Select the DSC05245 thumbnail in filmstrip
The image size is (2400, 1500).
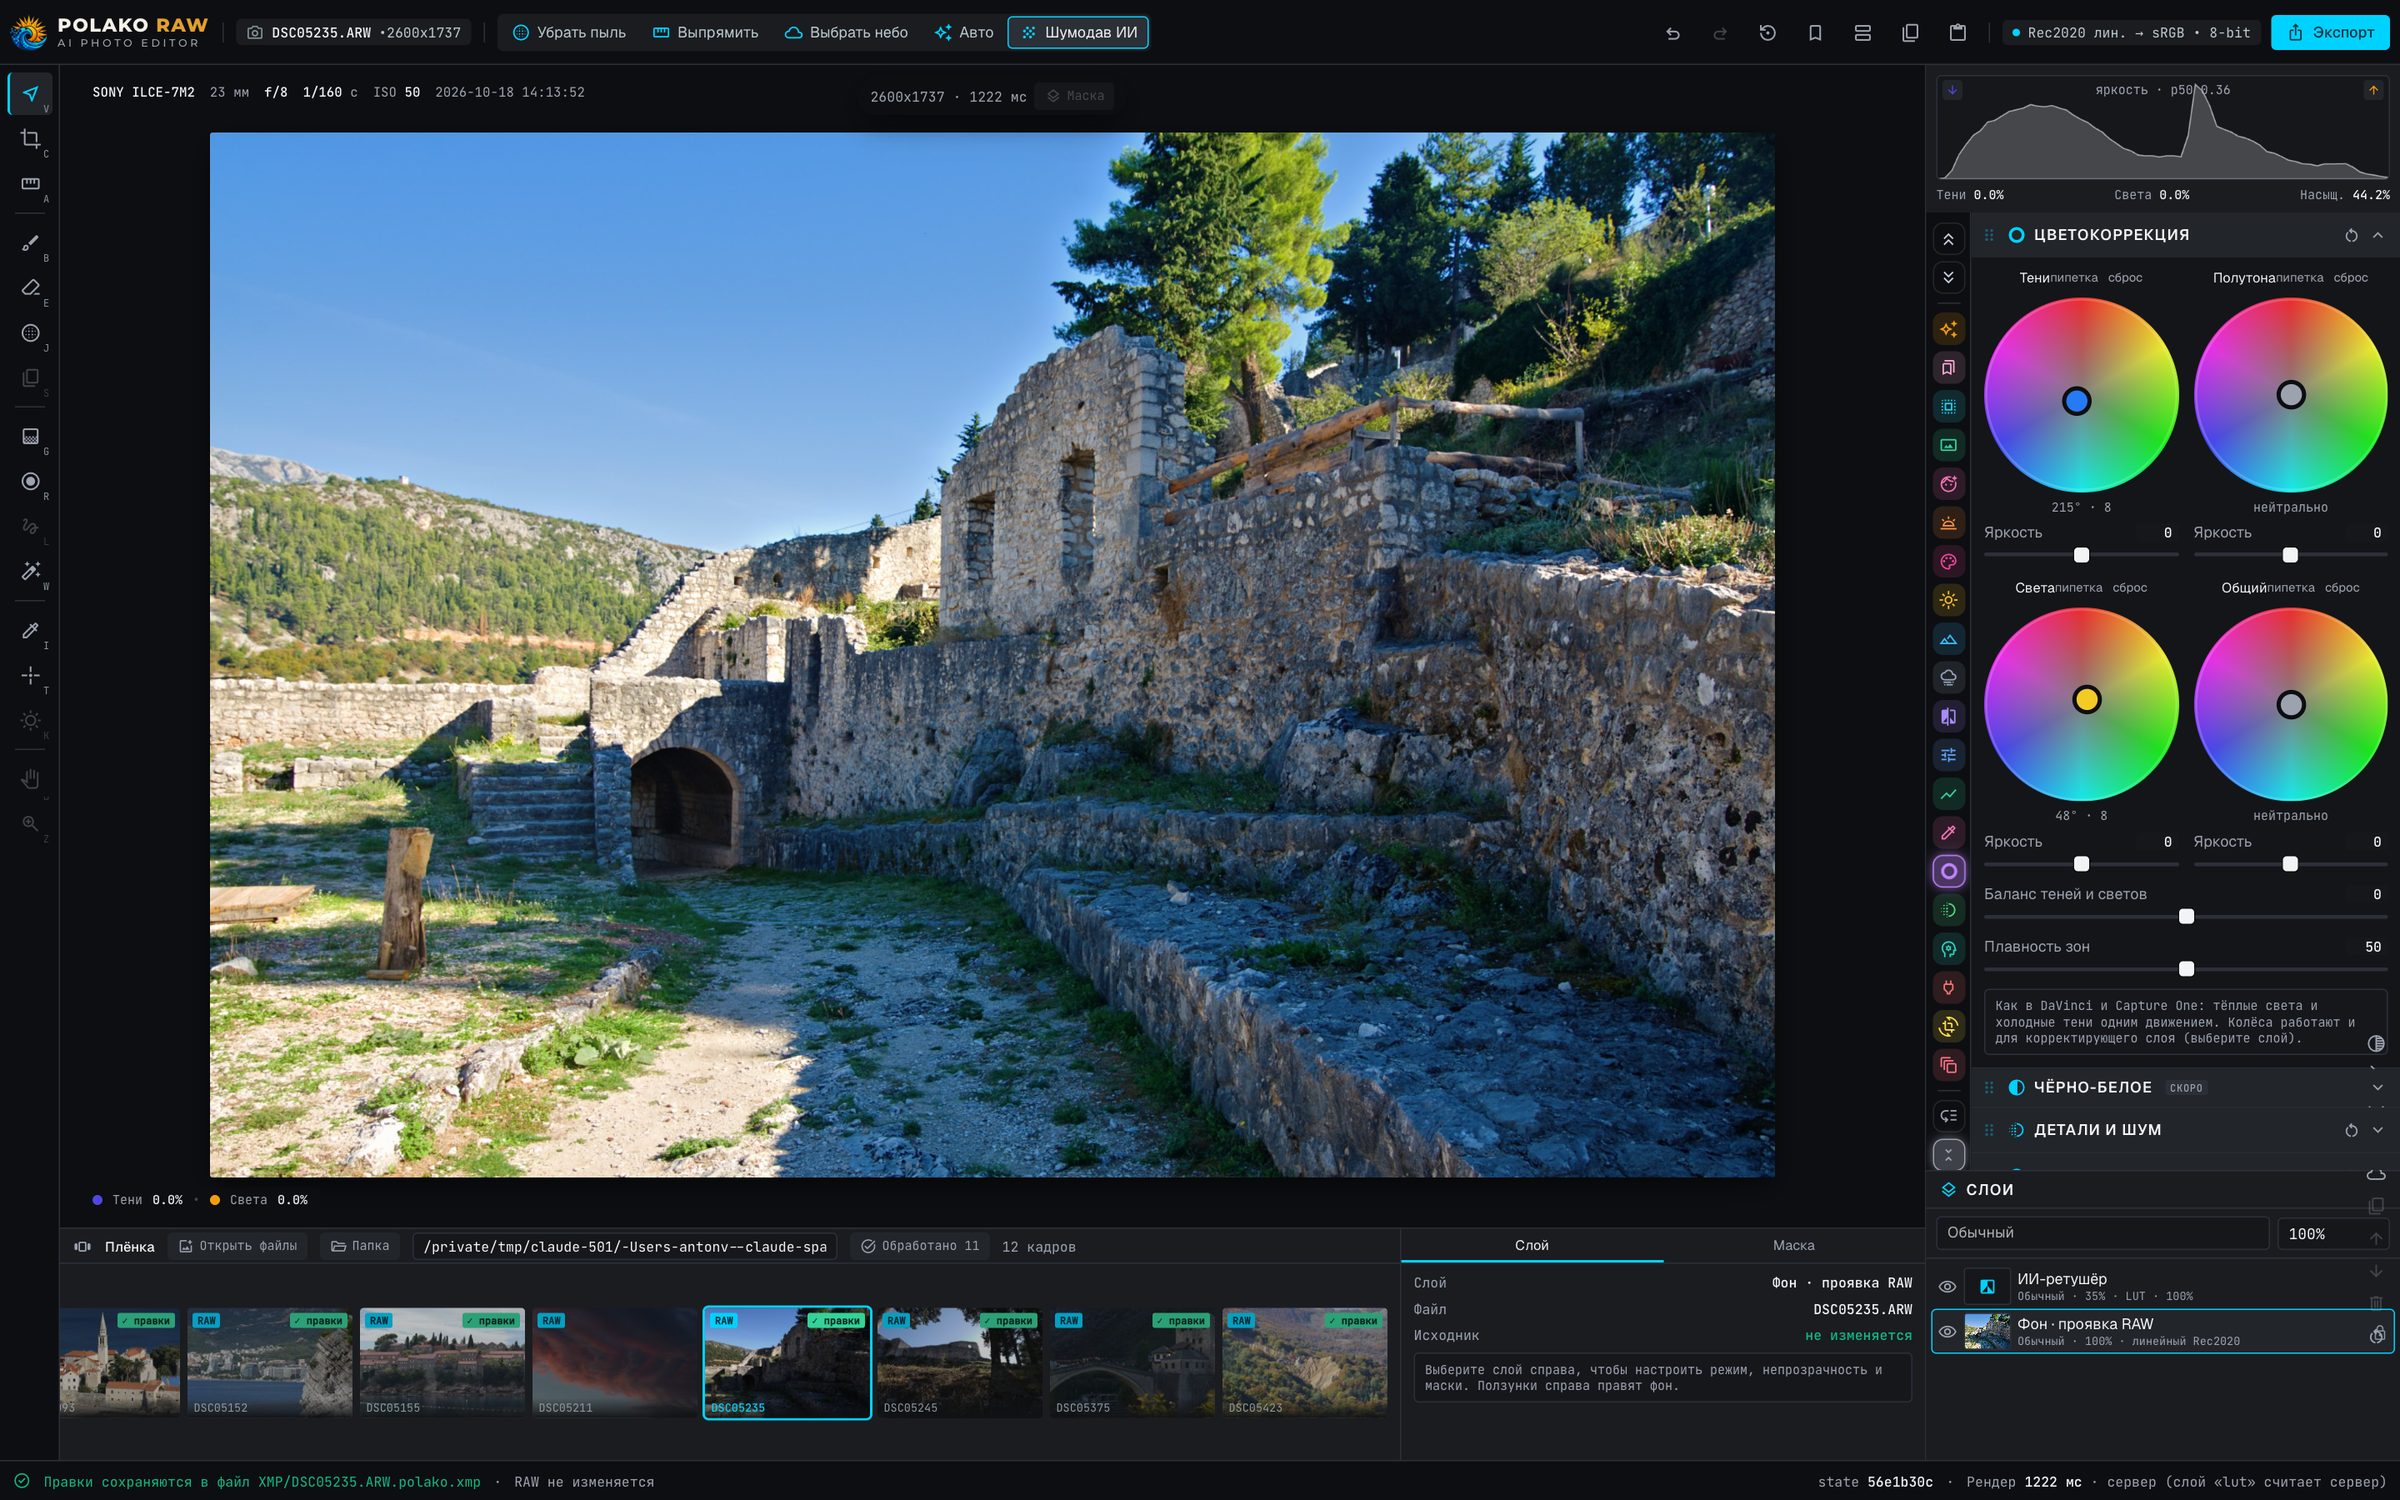tap(959, 1363)
